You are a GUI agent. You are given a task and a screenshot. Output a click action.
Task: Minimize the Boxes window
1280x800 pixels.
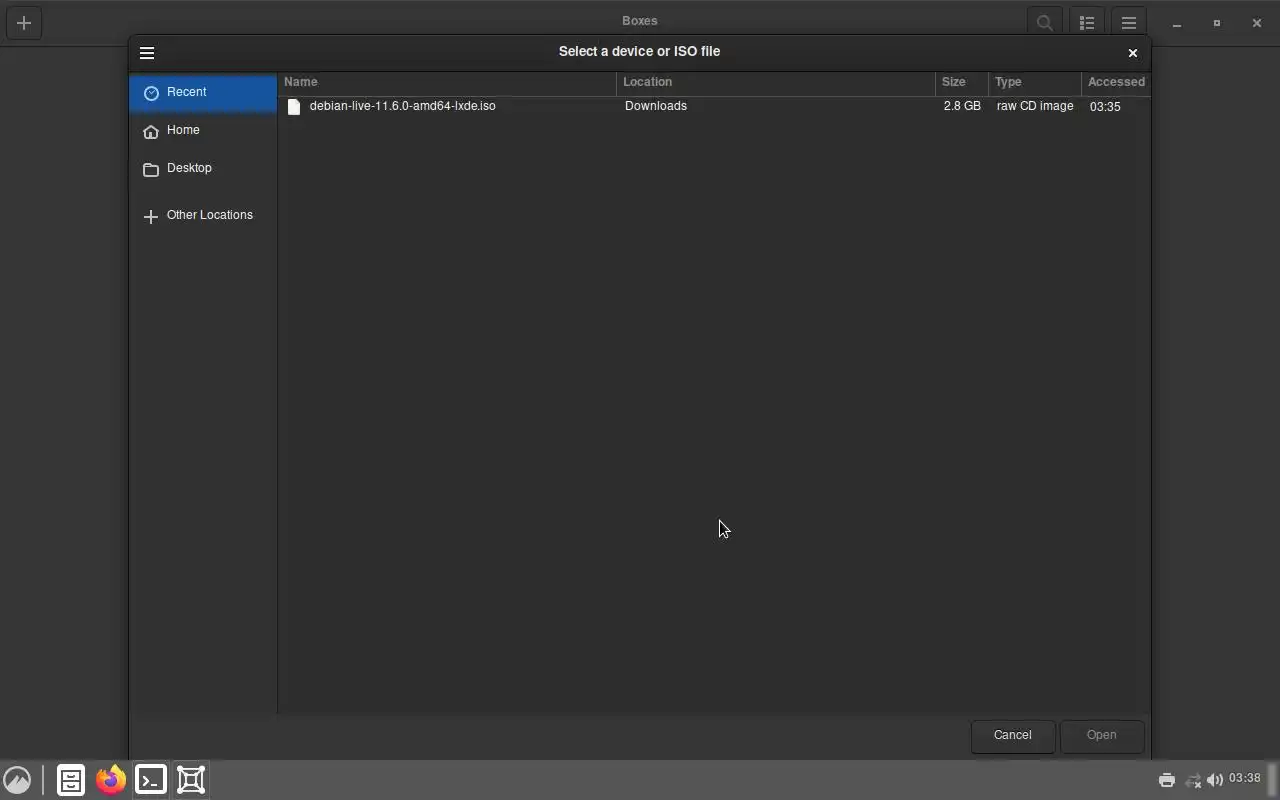tap(1177, 23)
